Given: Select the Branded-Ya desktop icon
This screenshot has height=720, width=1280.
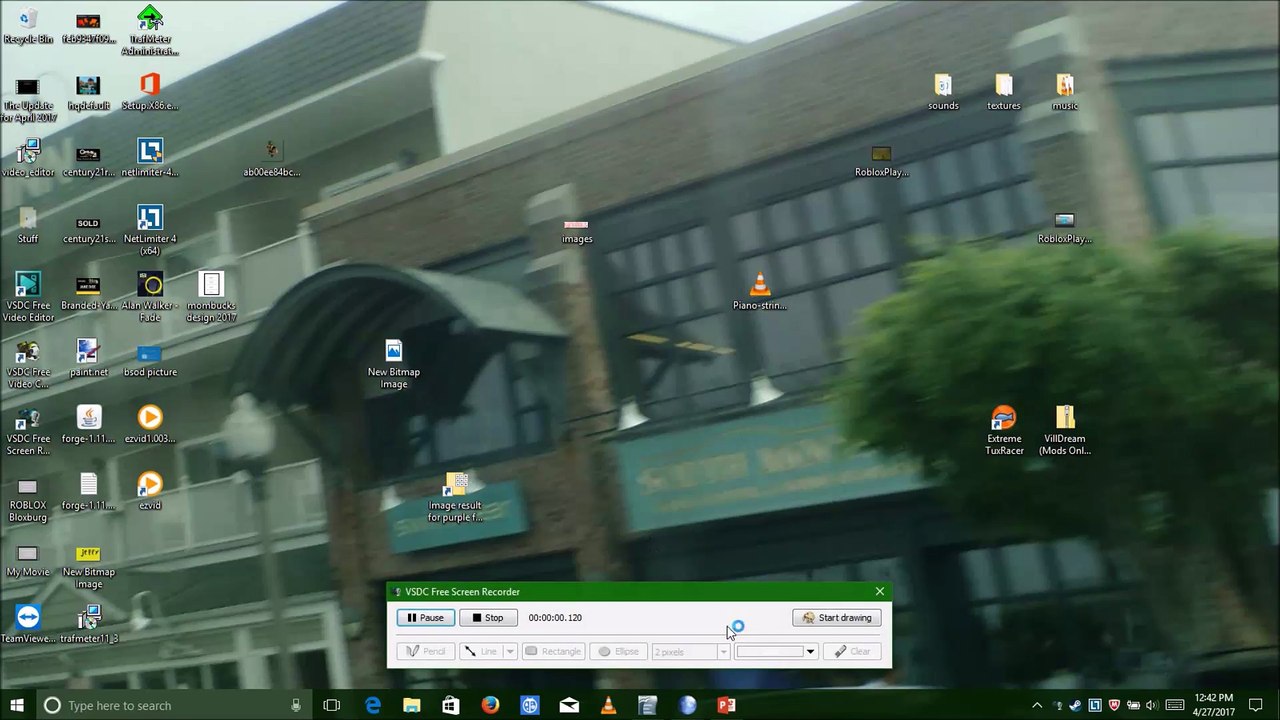Looking at the screenshot, I should [x=88, y=292].
